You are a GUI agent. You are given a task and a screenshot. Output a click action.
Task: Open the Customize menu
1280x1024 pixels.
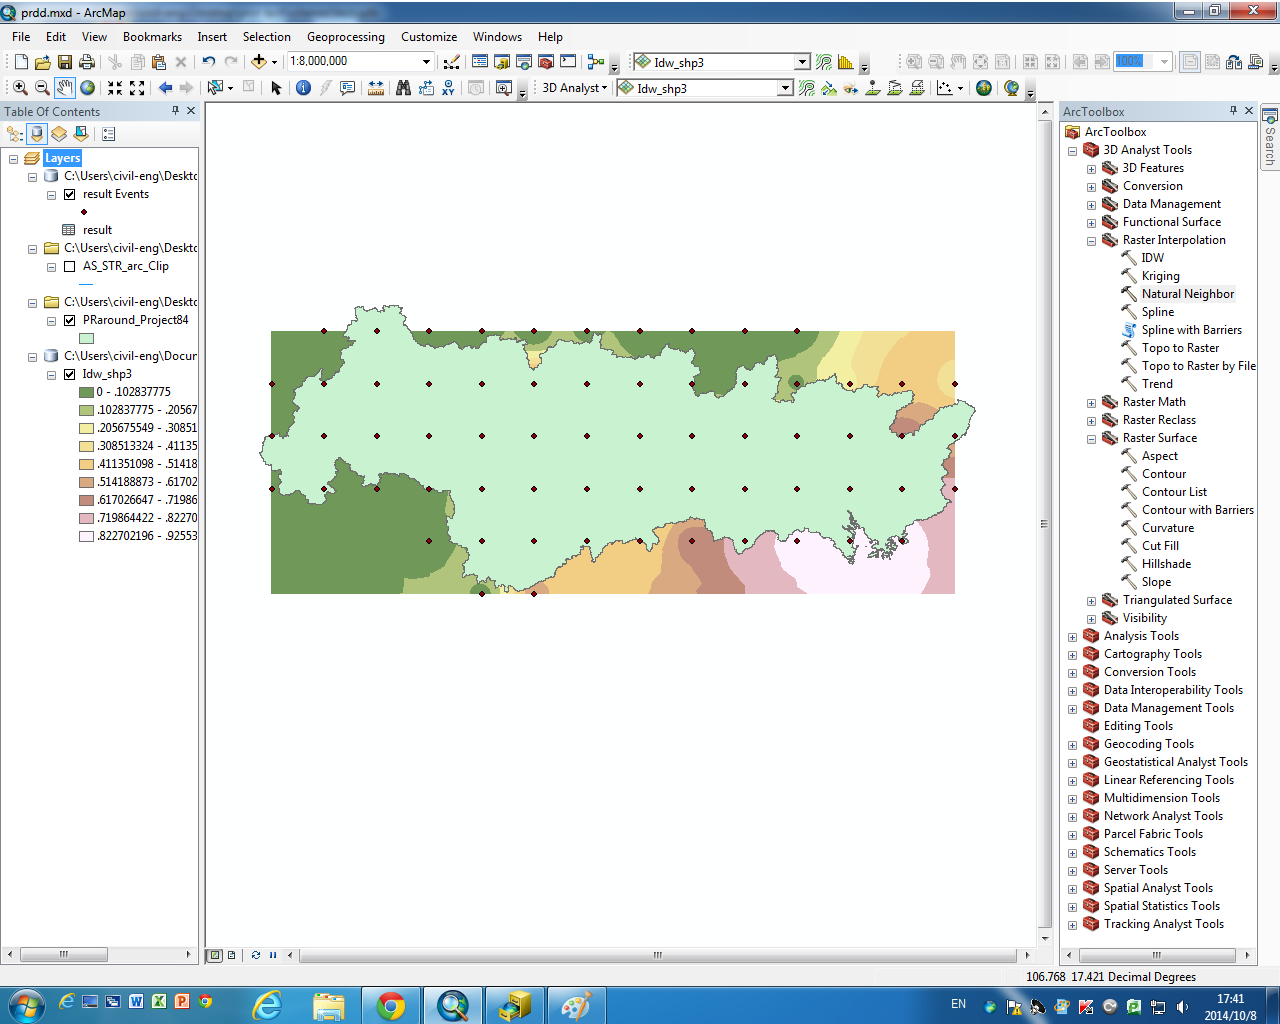pyautogui.click(x=429, y=37)
